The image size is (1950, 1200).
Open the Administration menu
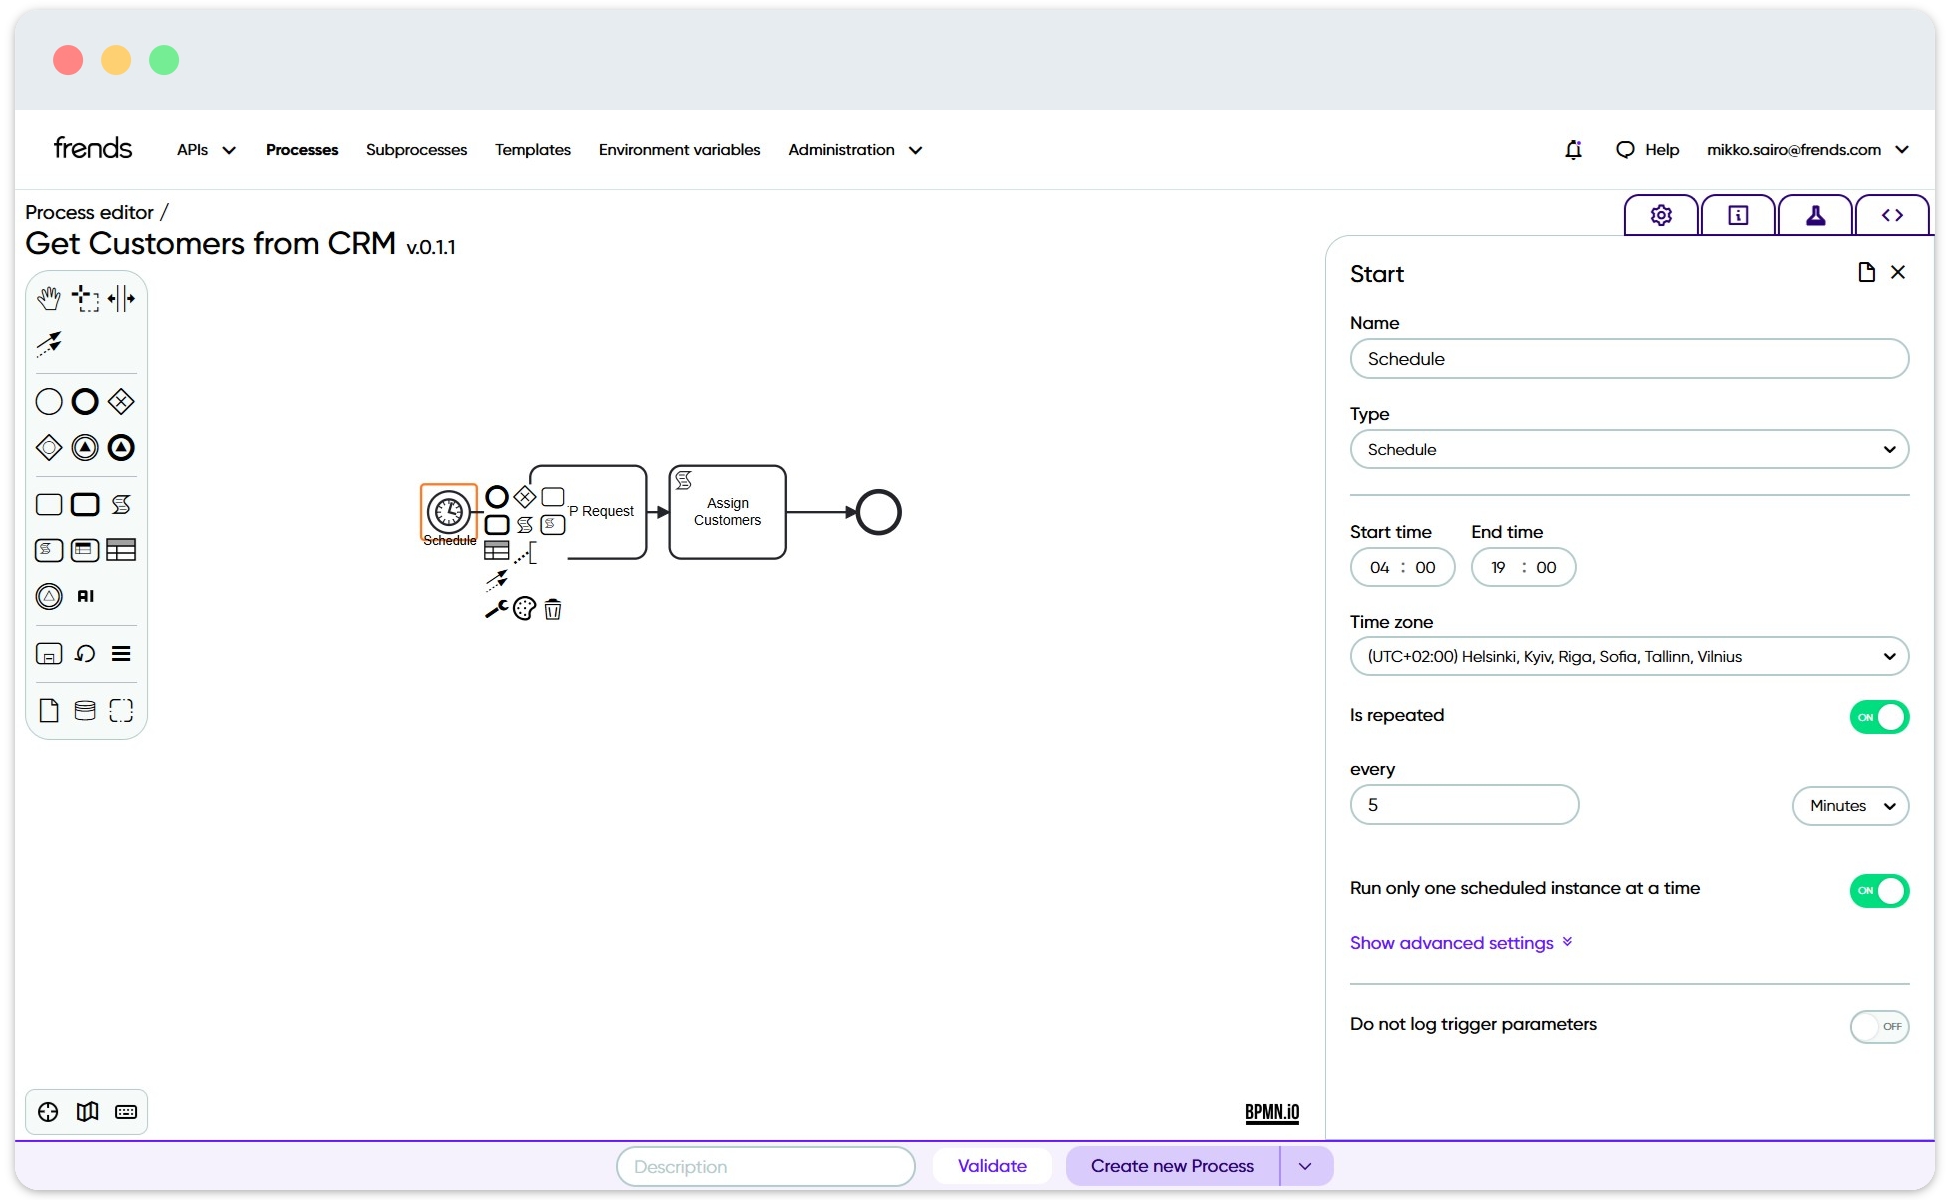coord(854,149)
